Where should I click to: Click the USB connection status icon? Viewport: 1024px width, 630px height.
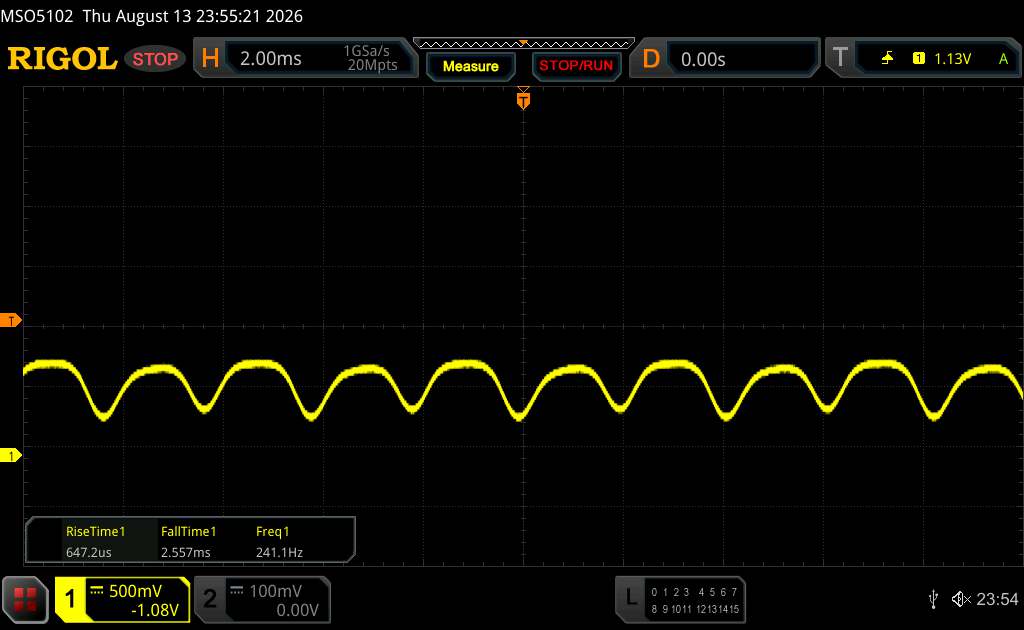point(934,599)
